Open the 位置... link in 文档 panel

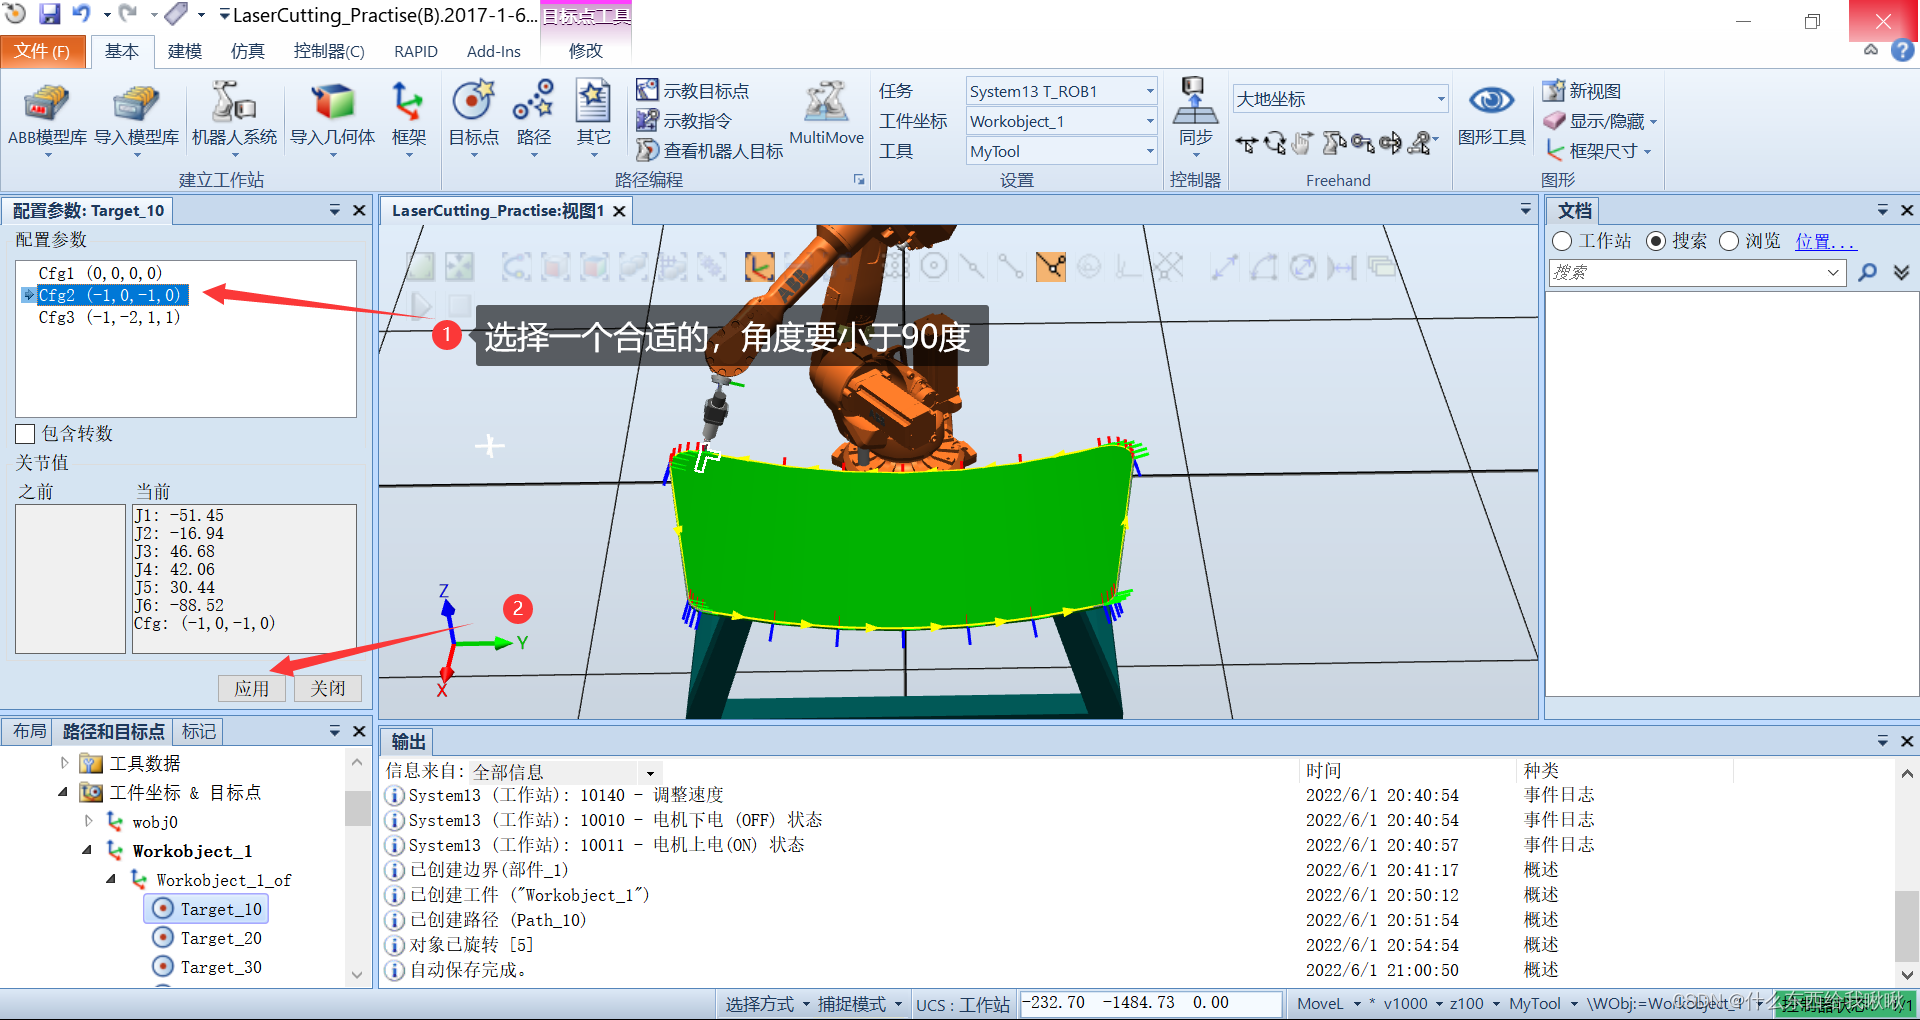[1825, 241]
